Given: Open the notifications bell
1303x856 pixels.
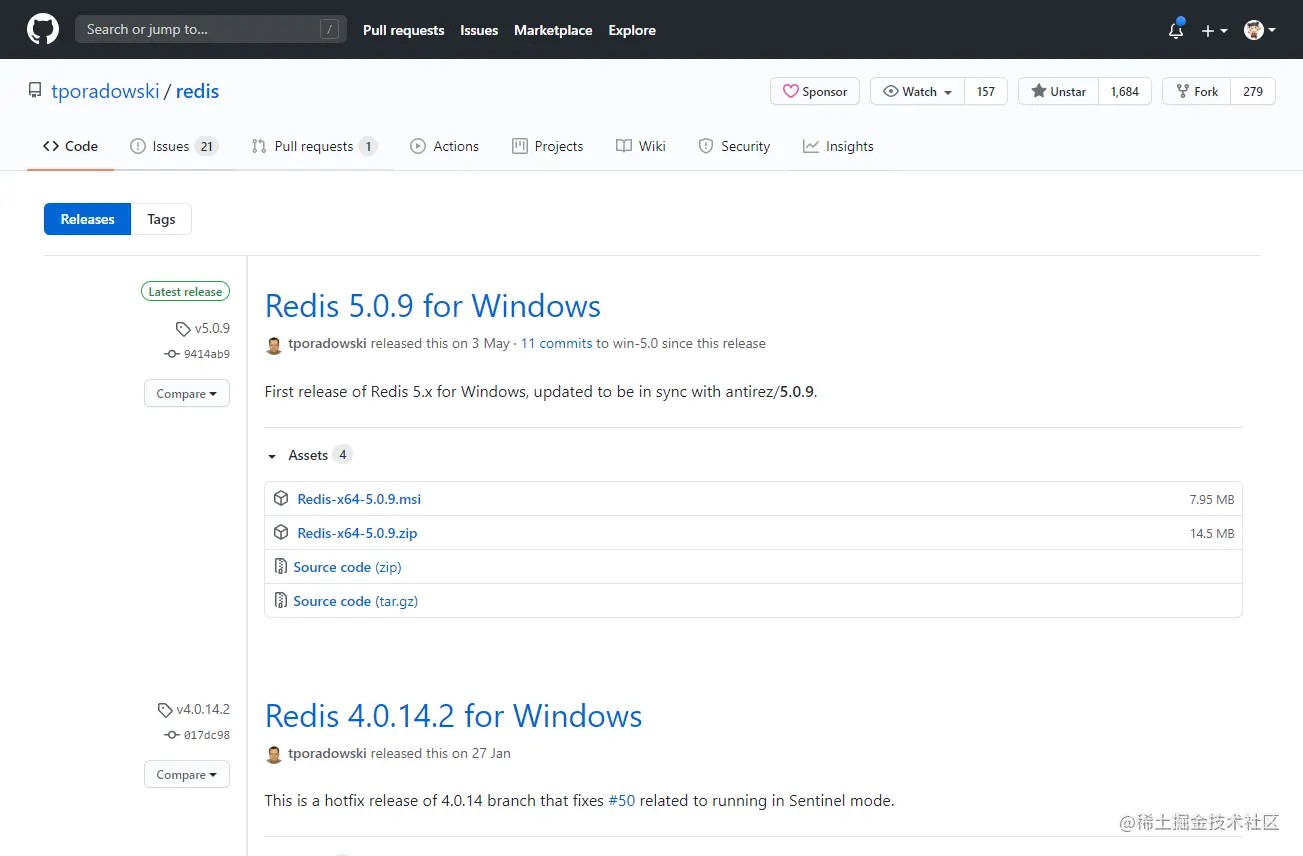Looking at the screenshot, I should tap(1176, 30).
